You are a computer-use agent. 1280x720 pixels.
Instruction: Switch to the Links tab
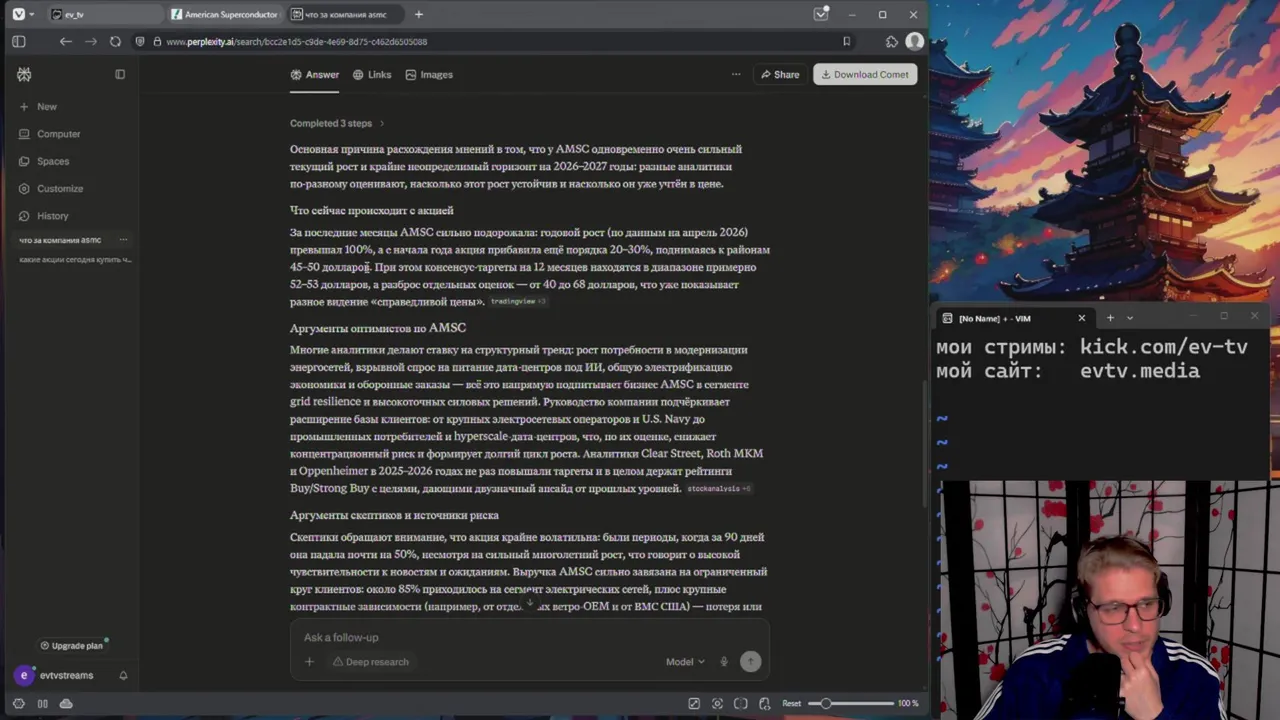pos(372,74)
